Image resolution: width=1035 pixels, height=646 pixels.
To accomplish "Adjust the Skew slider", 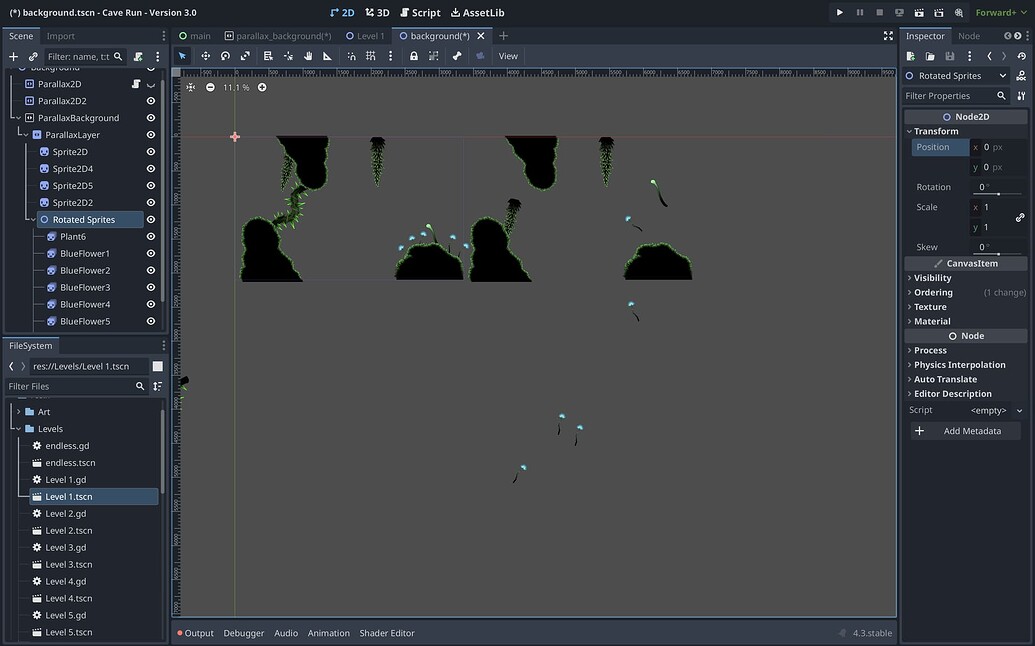I will point(998,253).
